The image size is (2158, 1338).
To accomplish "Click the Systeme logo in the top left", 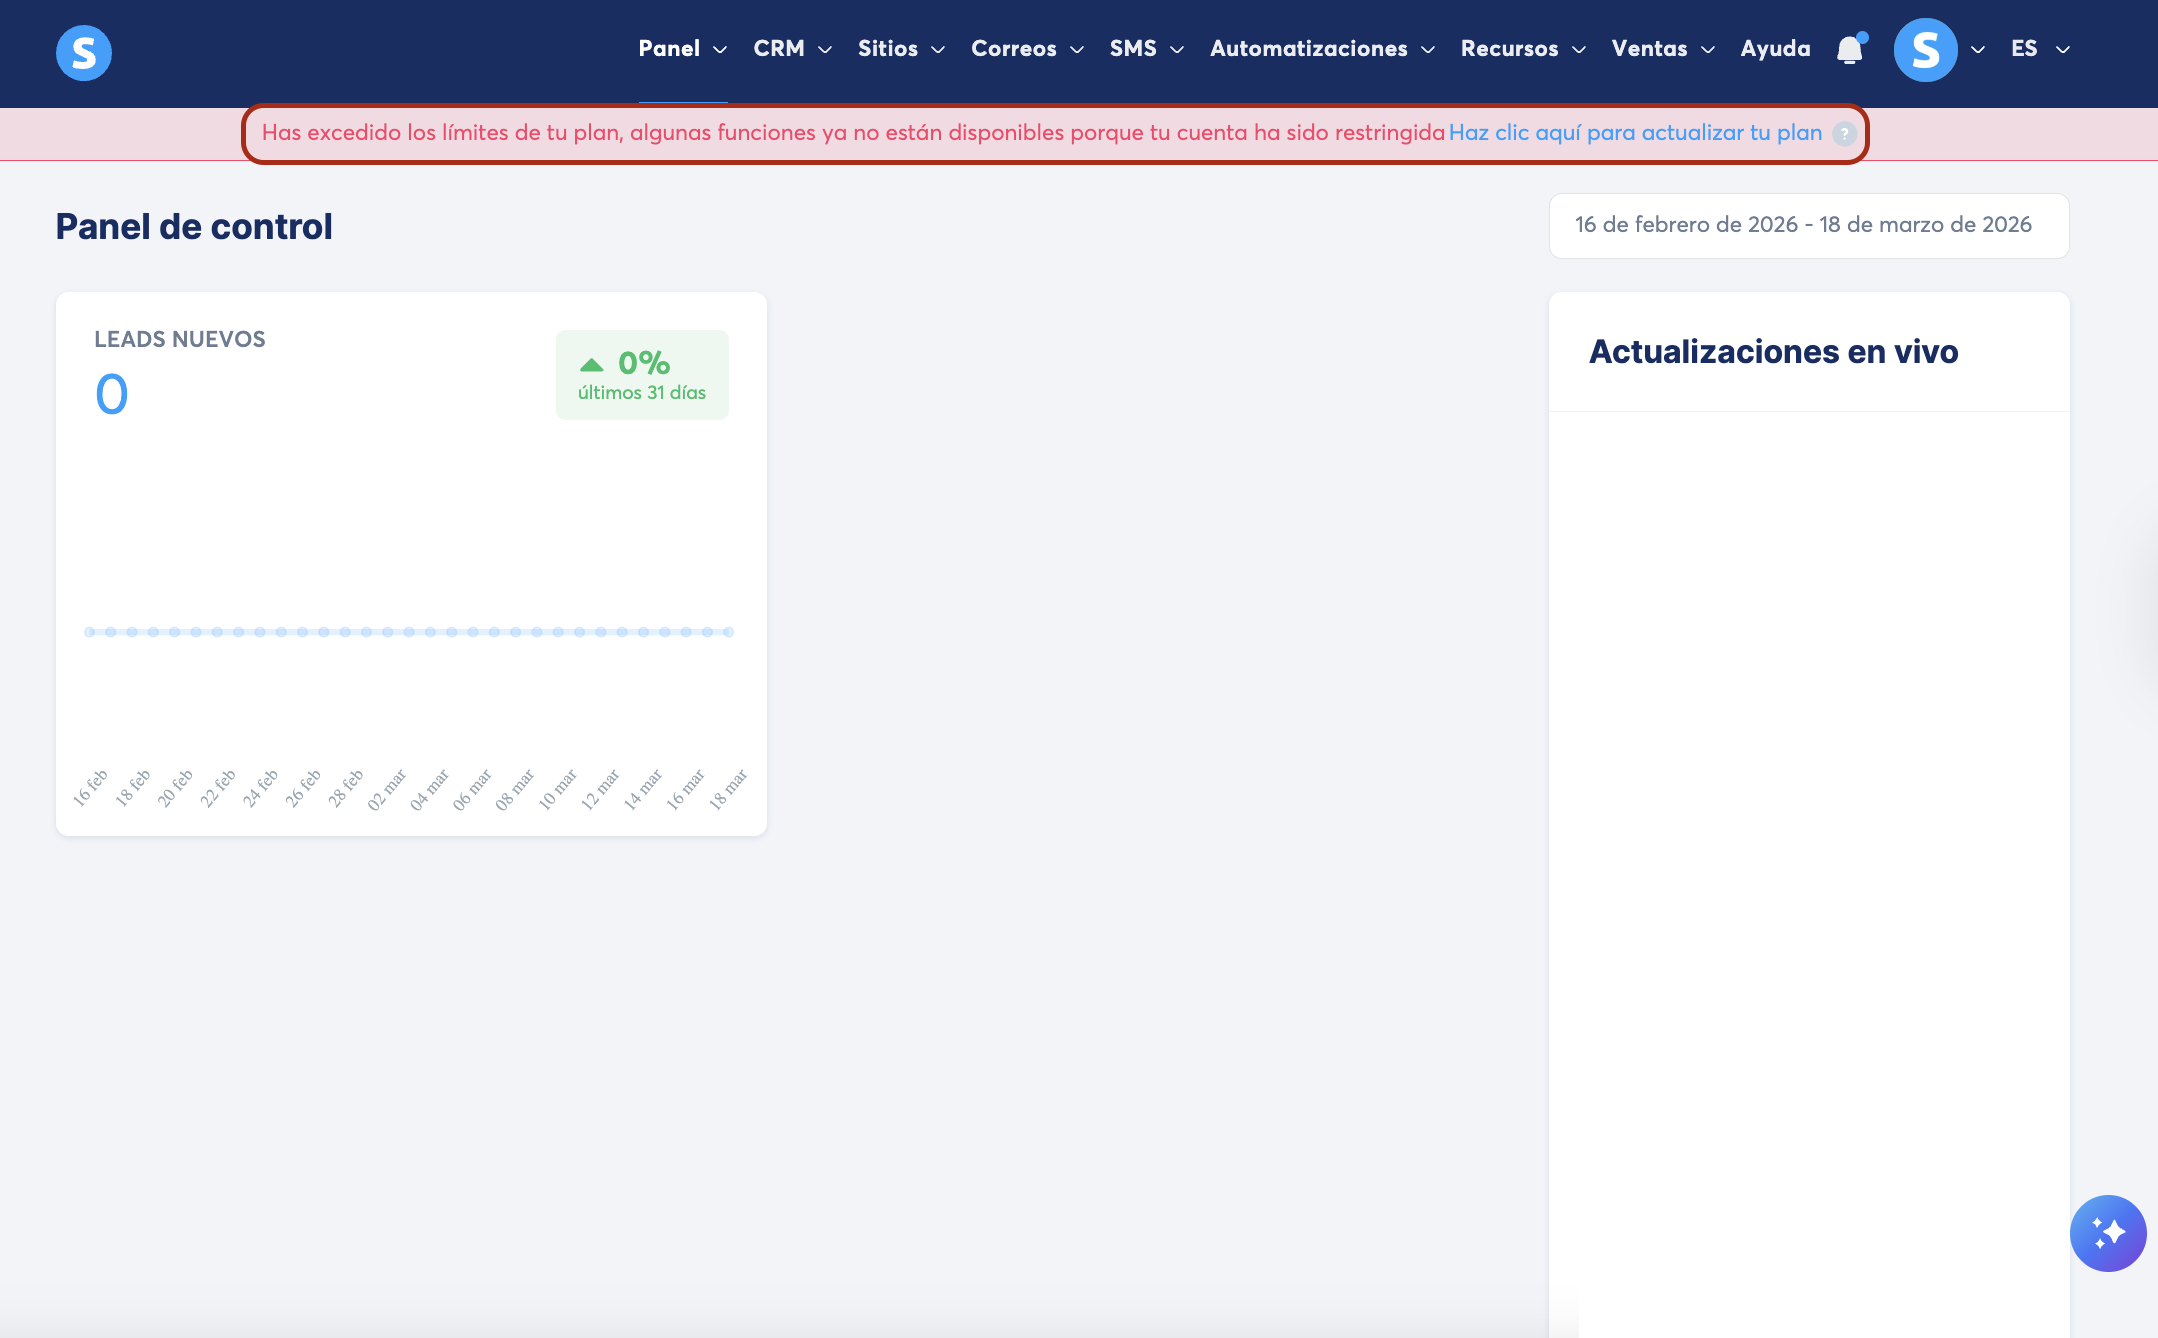I will [x=84, y=52].
